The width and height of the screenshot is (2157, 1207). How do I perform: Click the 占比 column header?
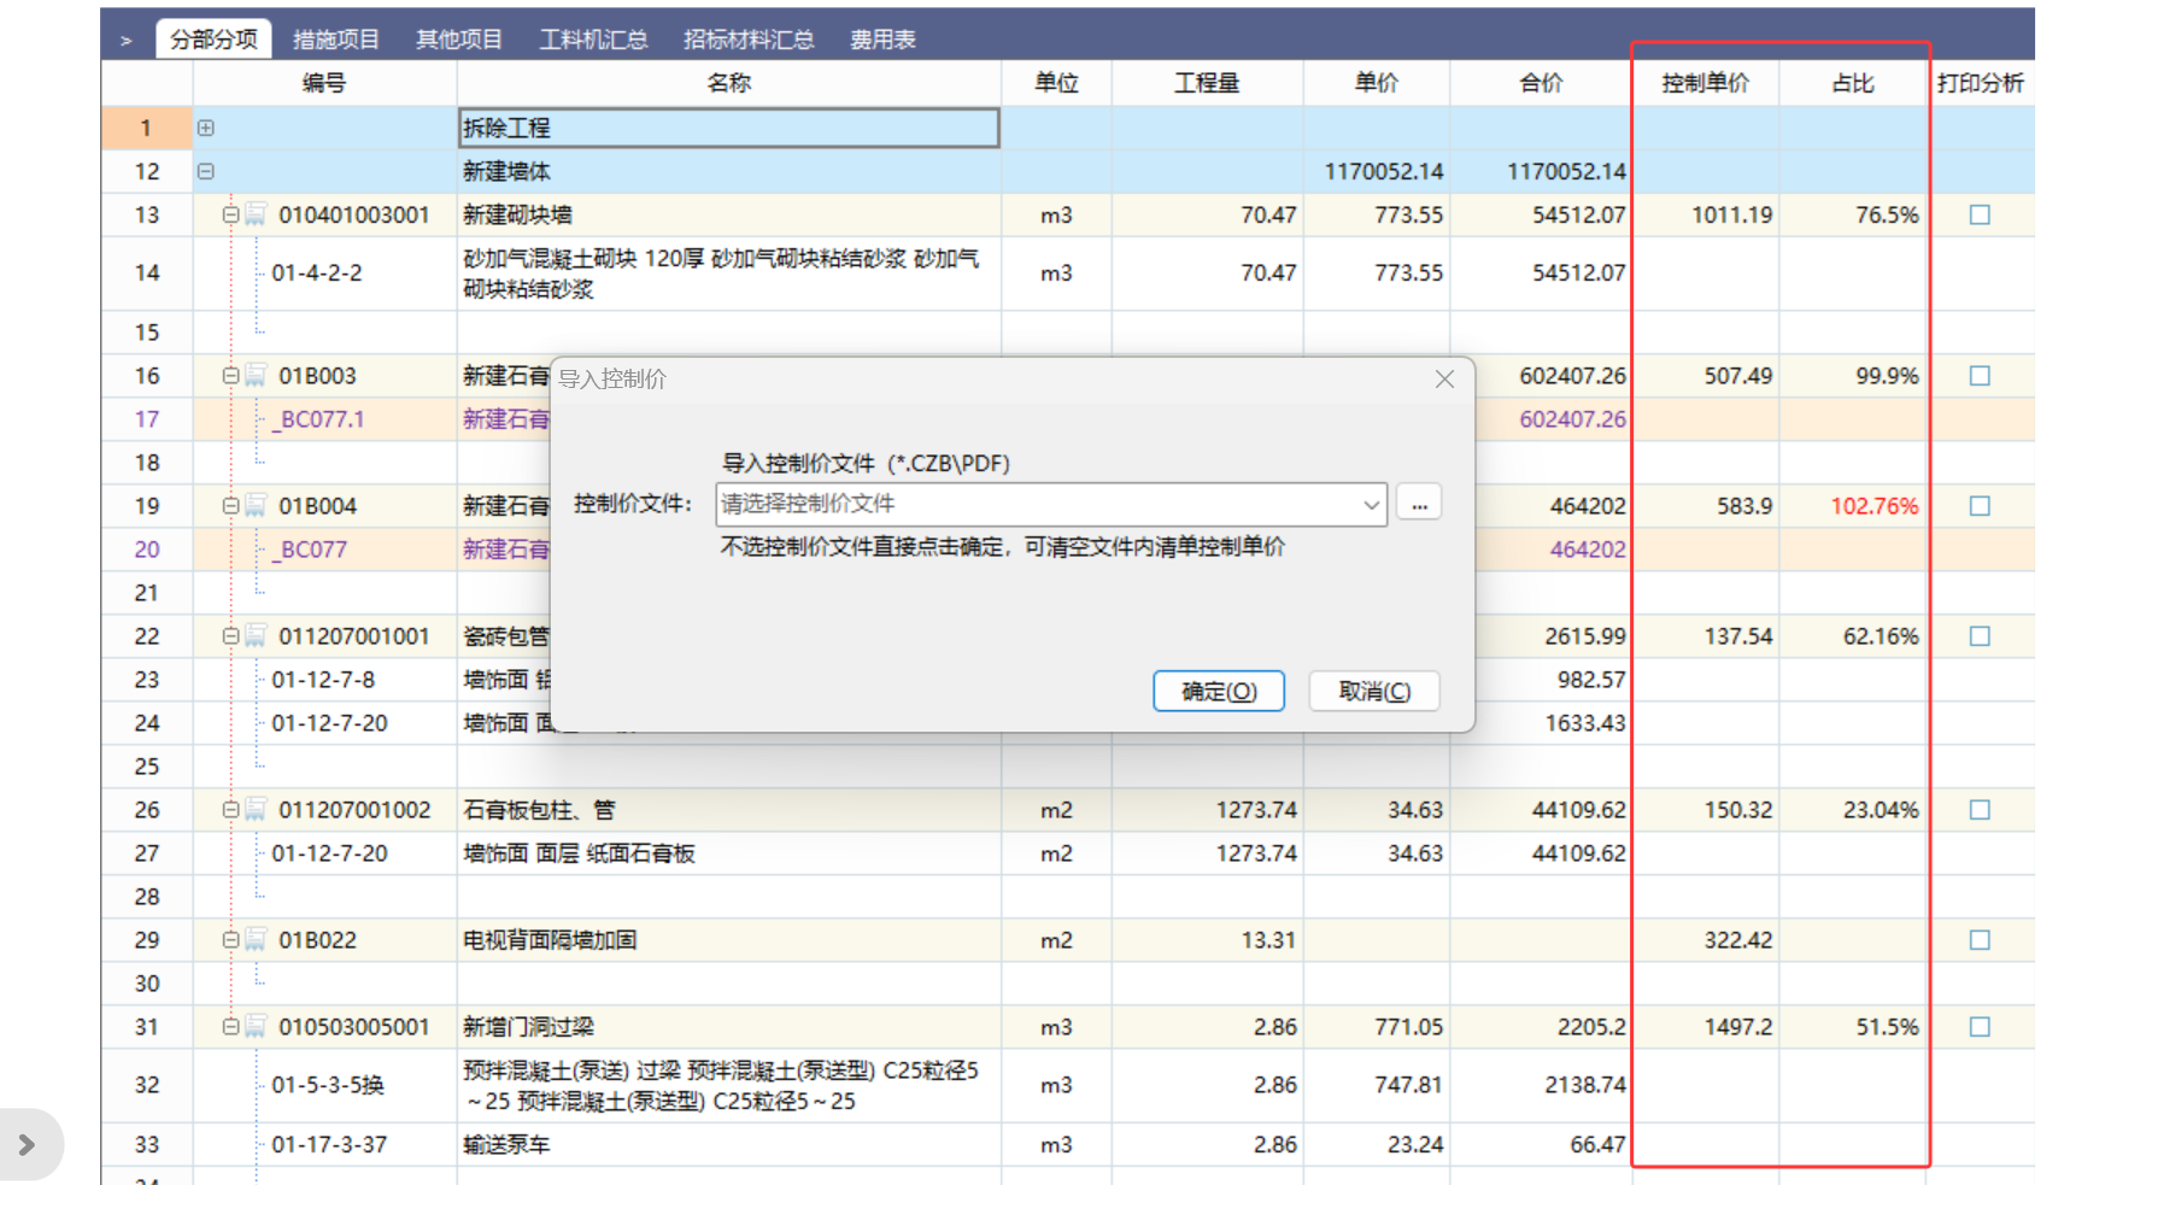(1852, 83)
